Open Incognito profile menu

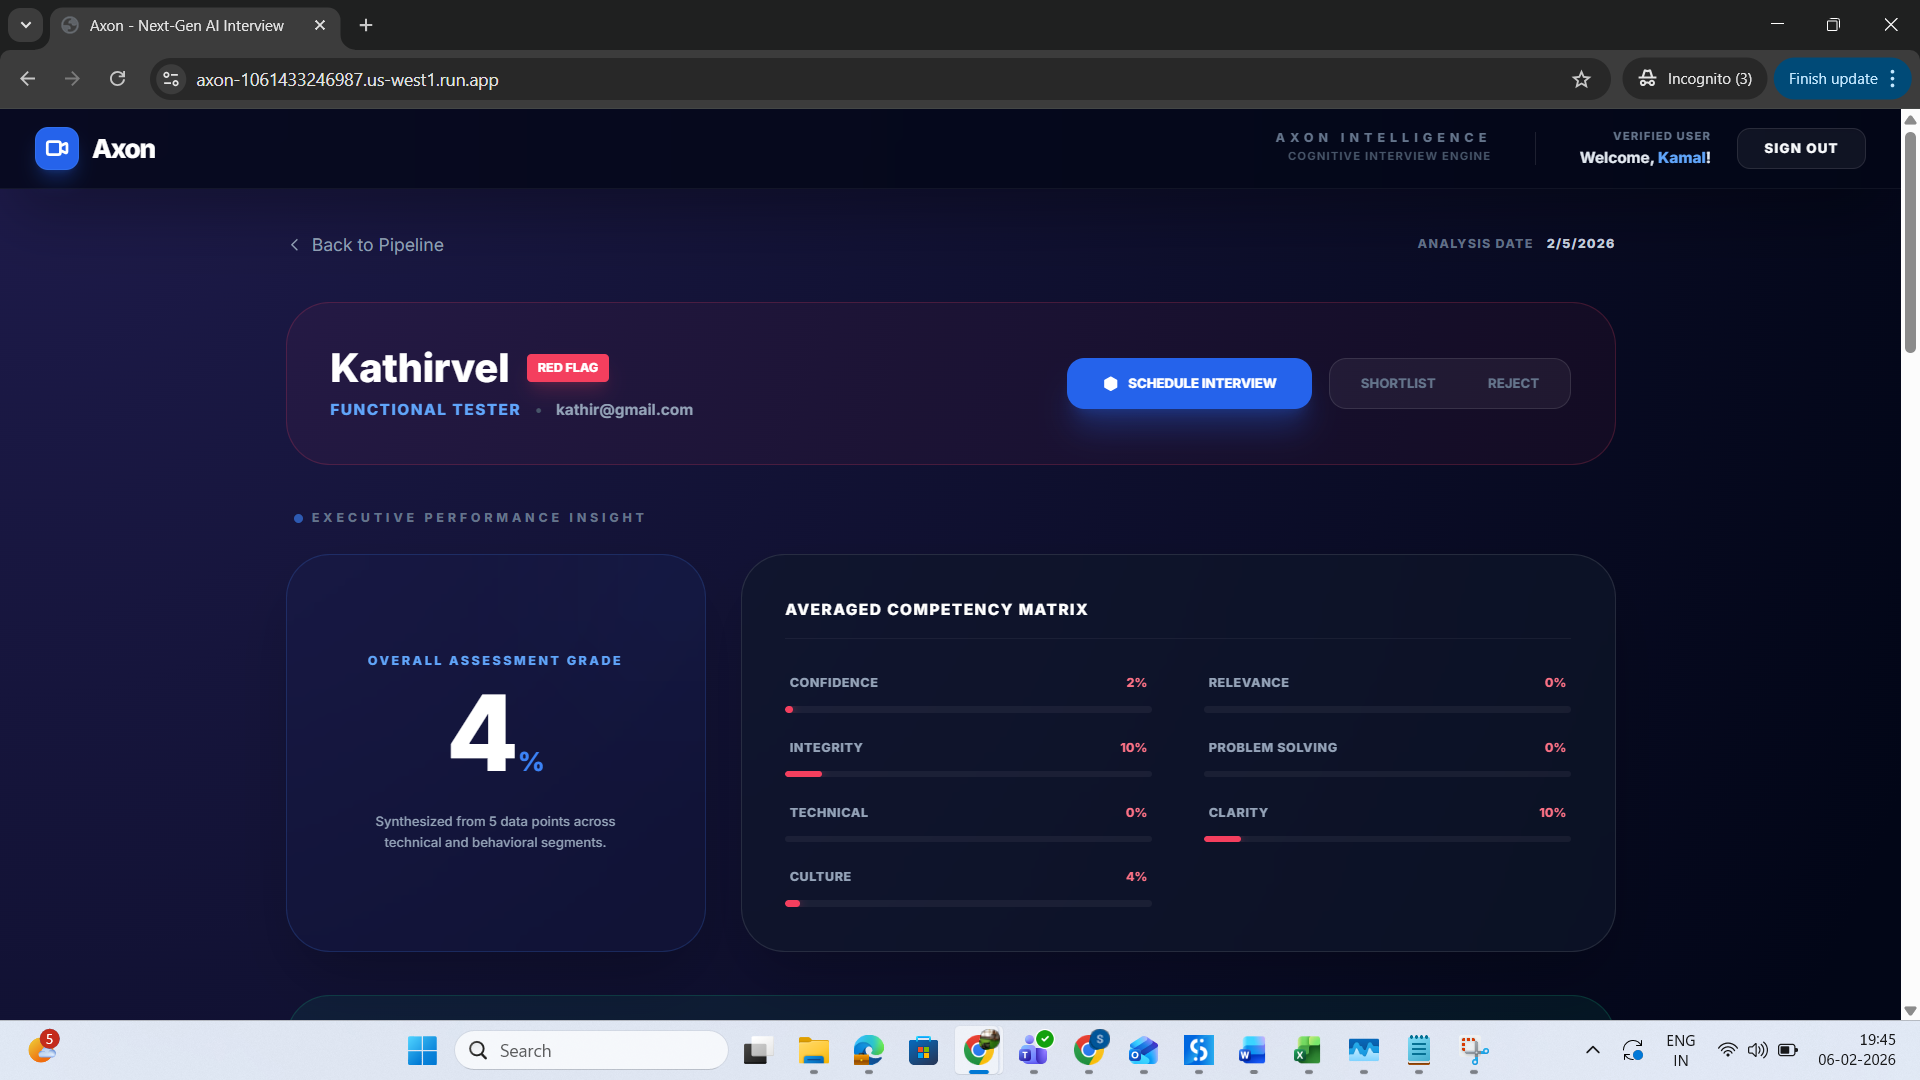tap(1695, 79)
